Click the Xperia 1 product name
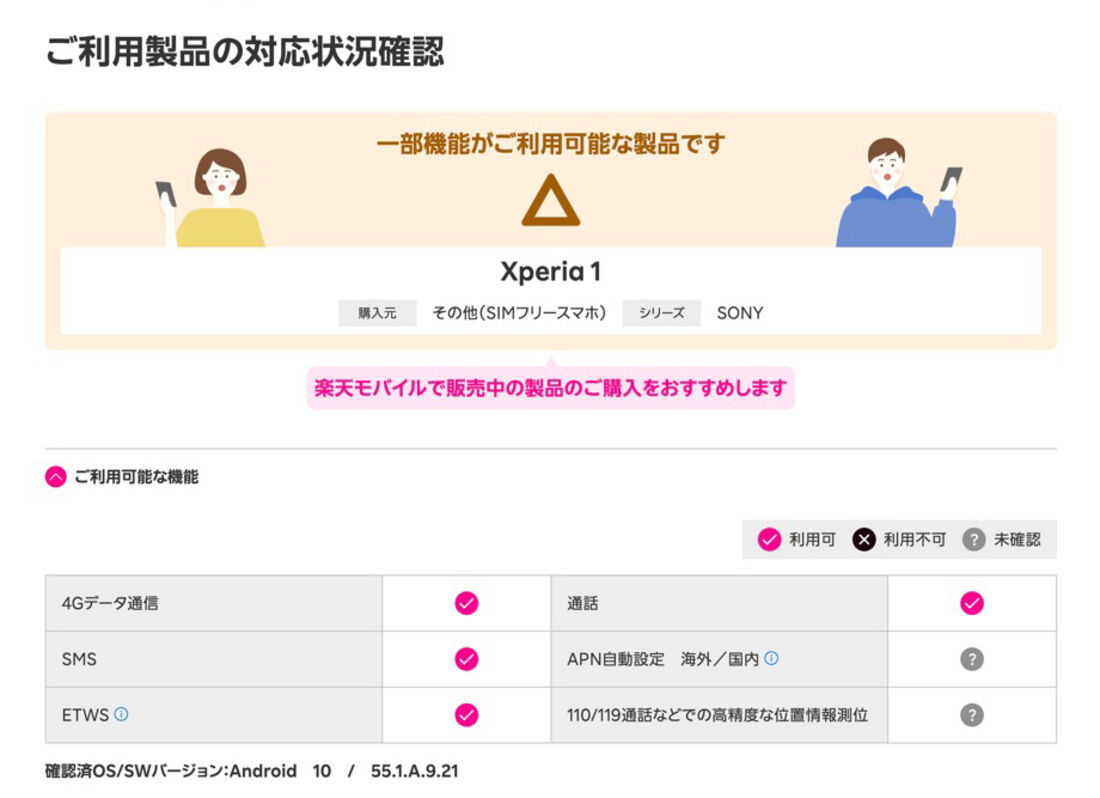This screenshot has height=798, width=1100. tap(551, 271)
